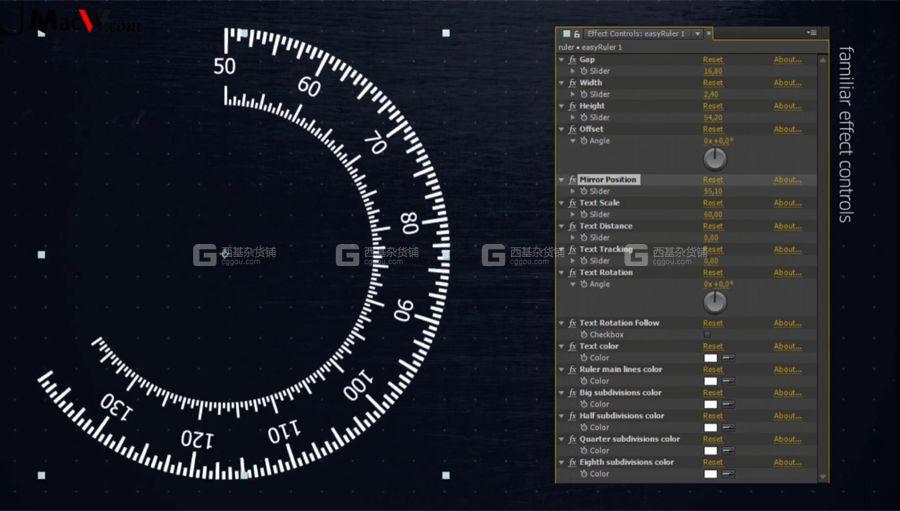The height and width of the screenshot is (511, 900).
Task: Toggle the Gap Slider stopwatch icon
Action: [584, 71]
